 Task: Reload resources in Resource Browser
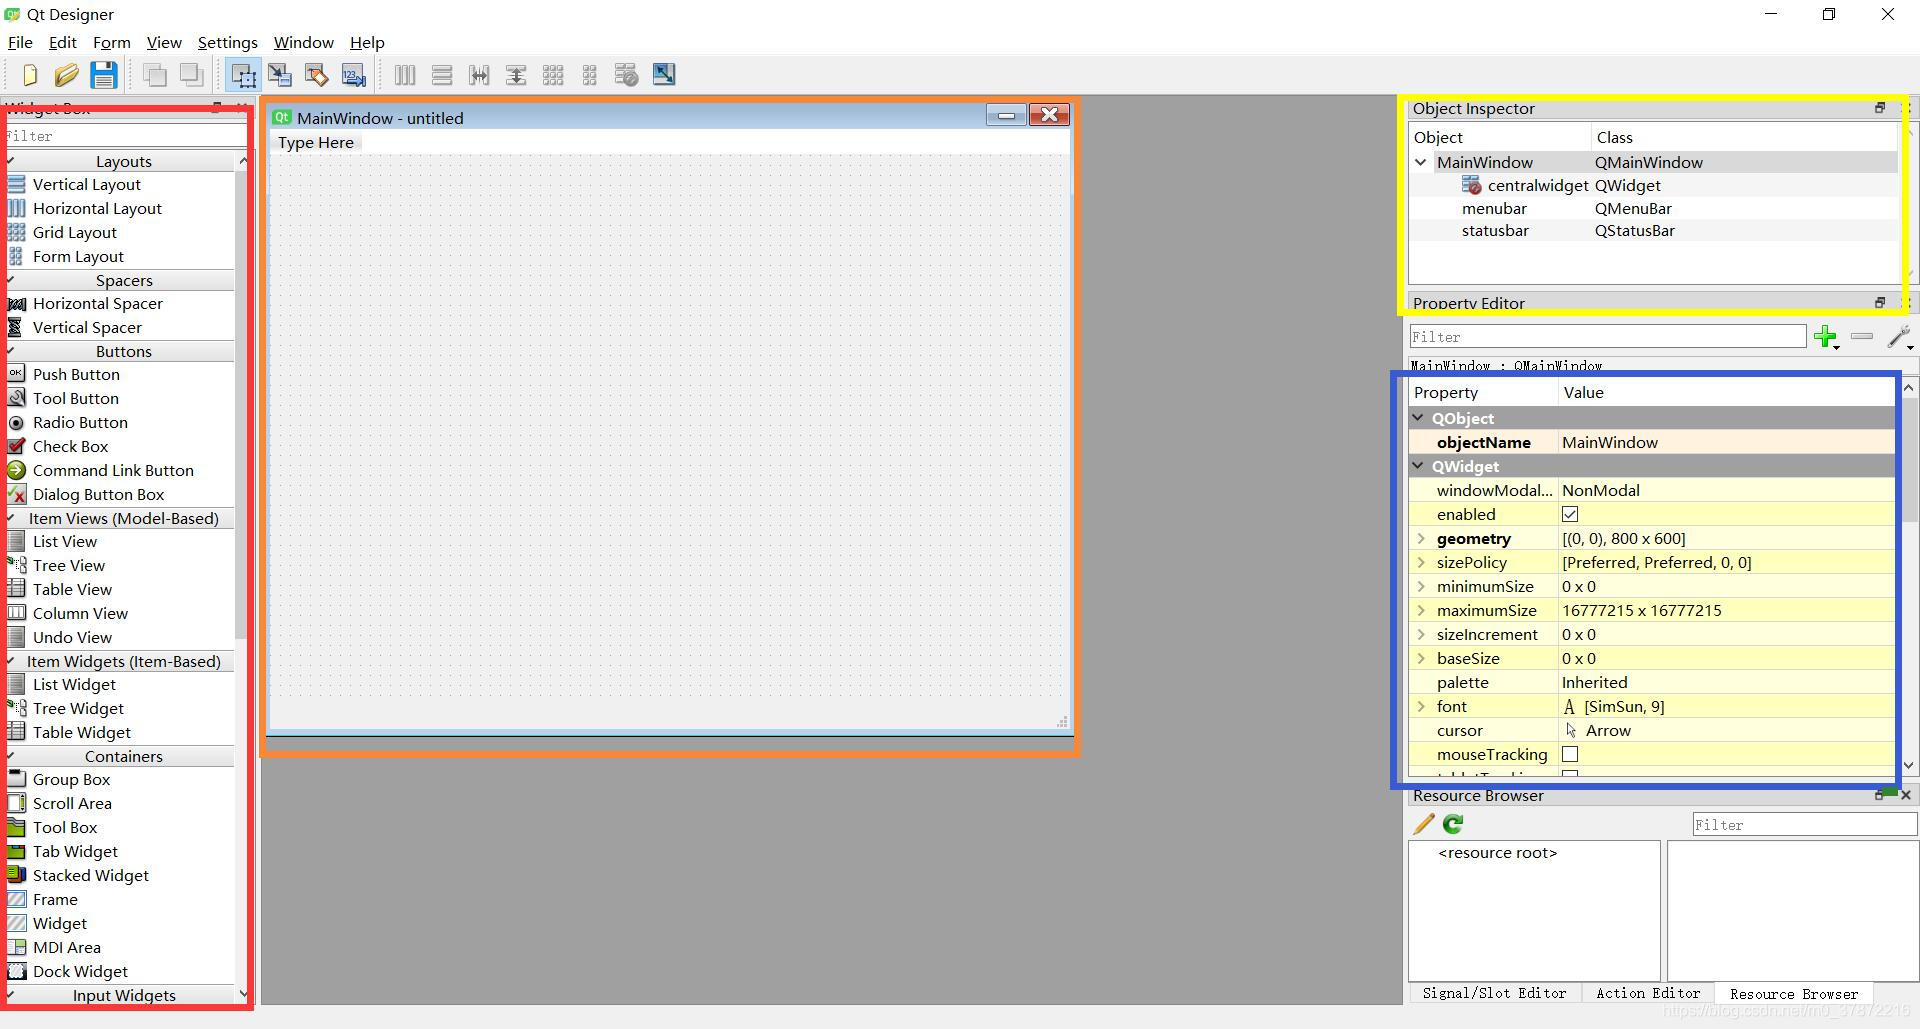1452,824
